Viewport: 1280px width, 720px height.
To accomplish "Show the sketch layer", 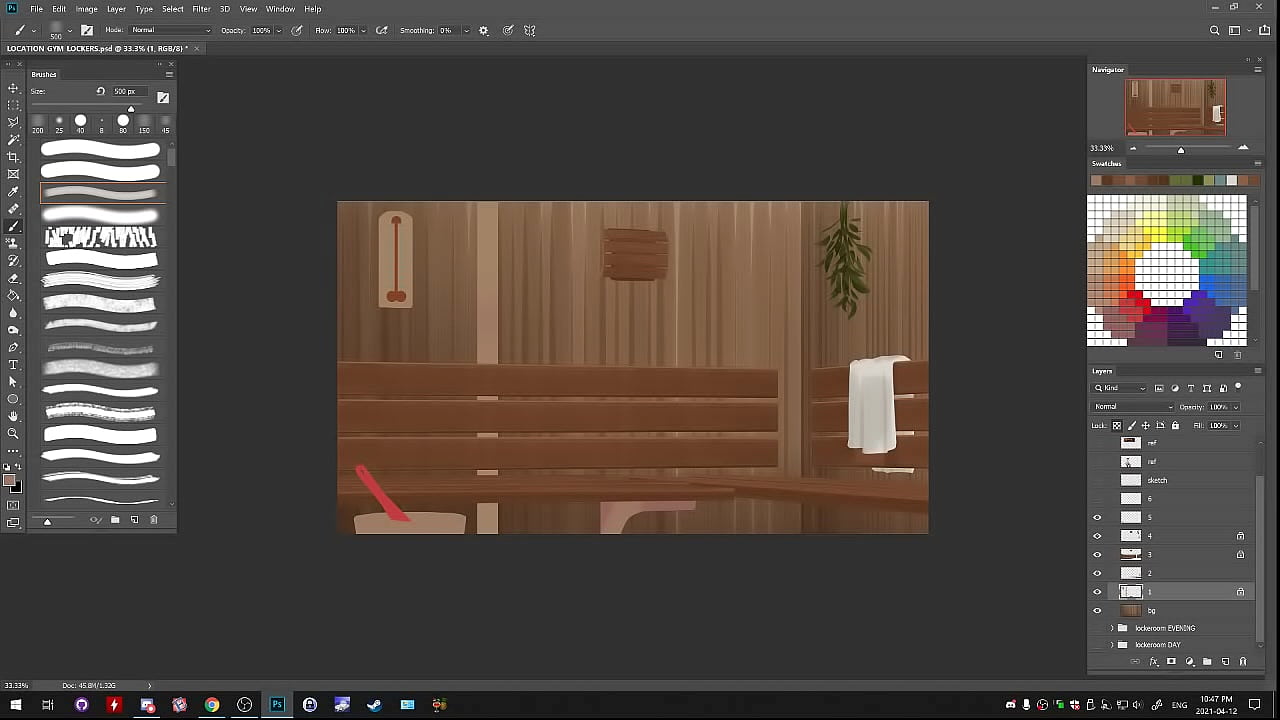I will tap(1097, 480).
